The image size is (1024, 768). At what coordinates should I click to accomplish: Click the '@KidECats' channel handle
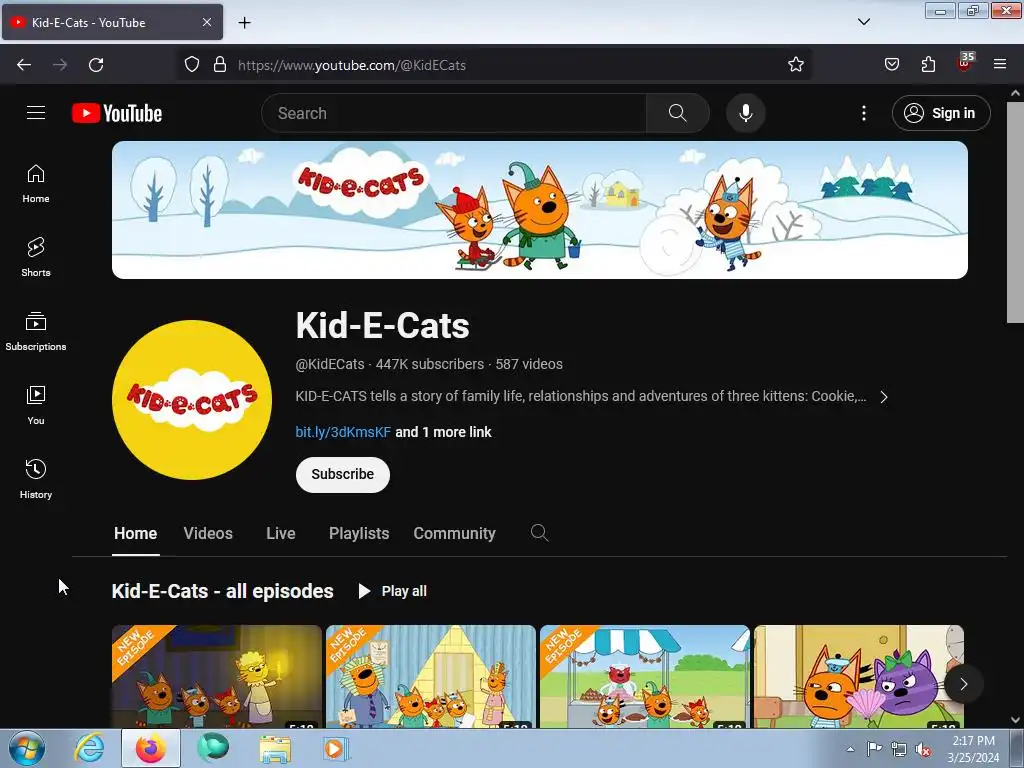point(330,364)
